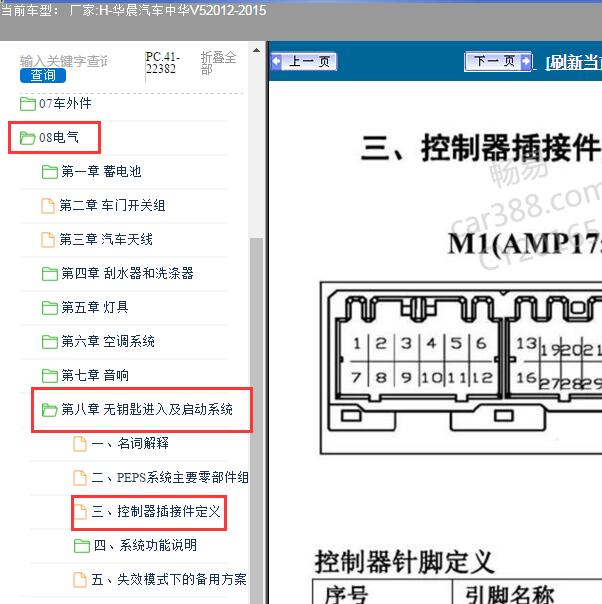Collapse 第八章 无钥匙进入及启动系统 folder icon
The height and width of the screenshot is (604, 602).
pyautogui.click(x=50, y=409)
